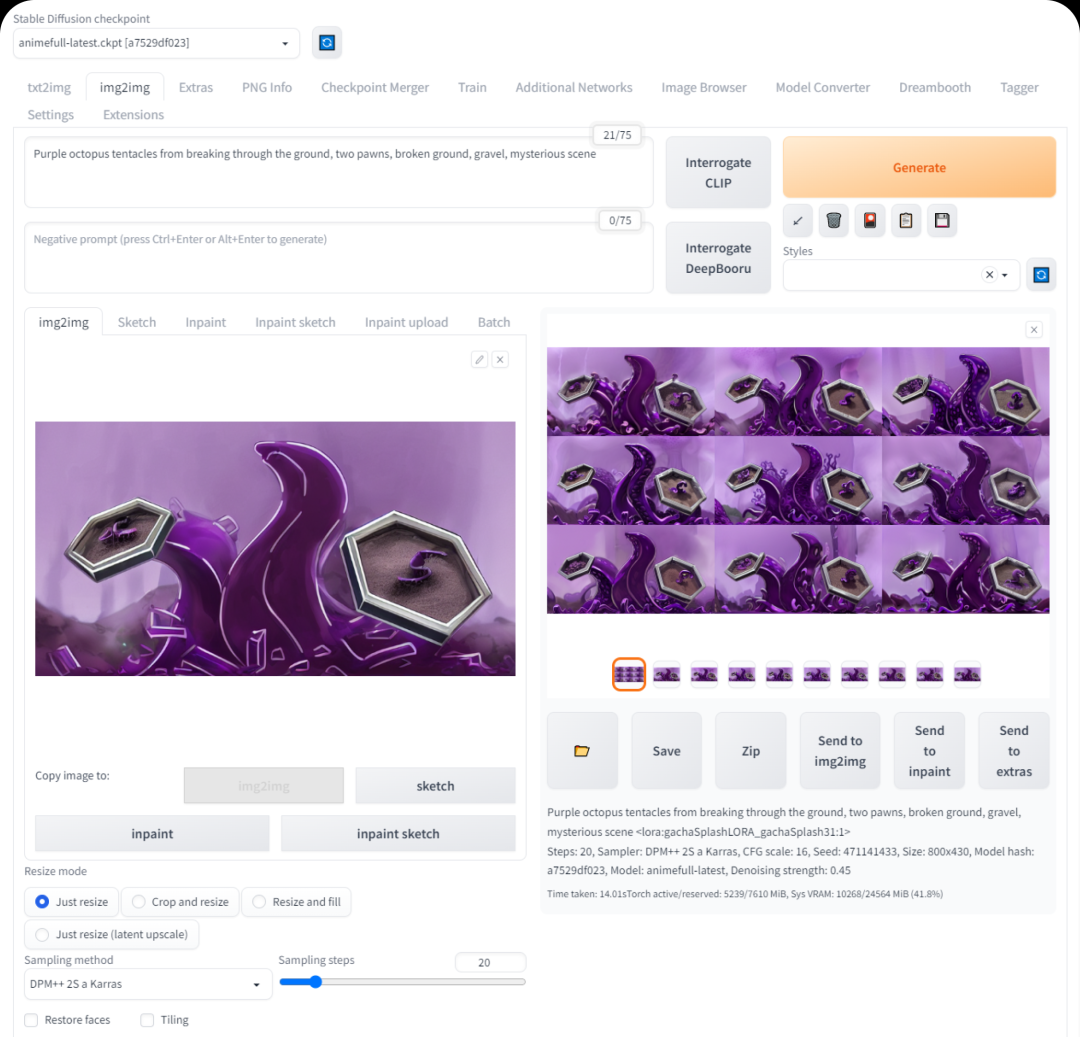Click the arrow icon to read generation parameters
The width and height of the screenshot is (1080, 1037).
click(x=797, y=220)
